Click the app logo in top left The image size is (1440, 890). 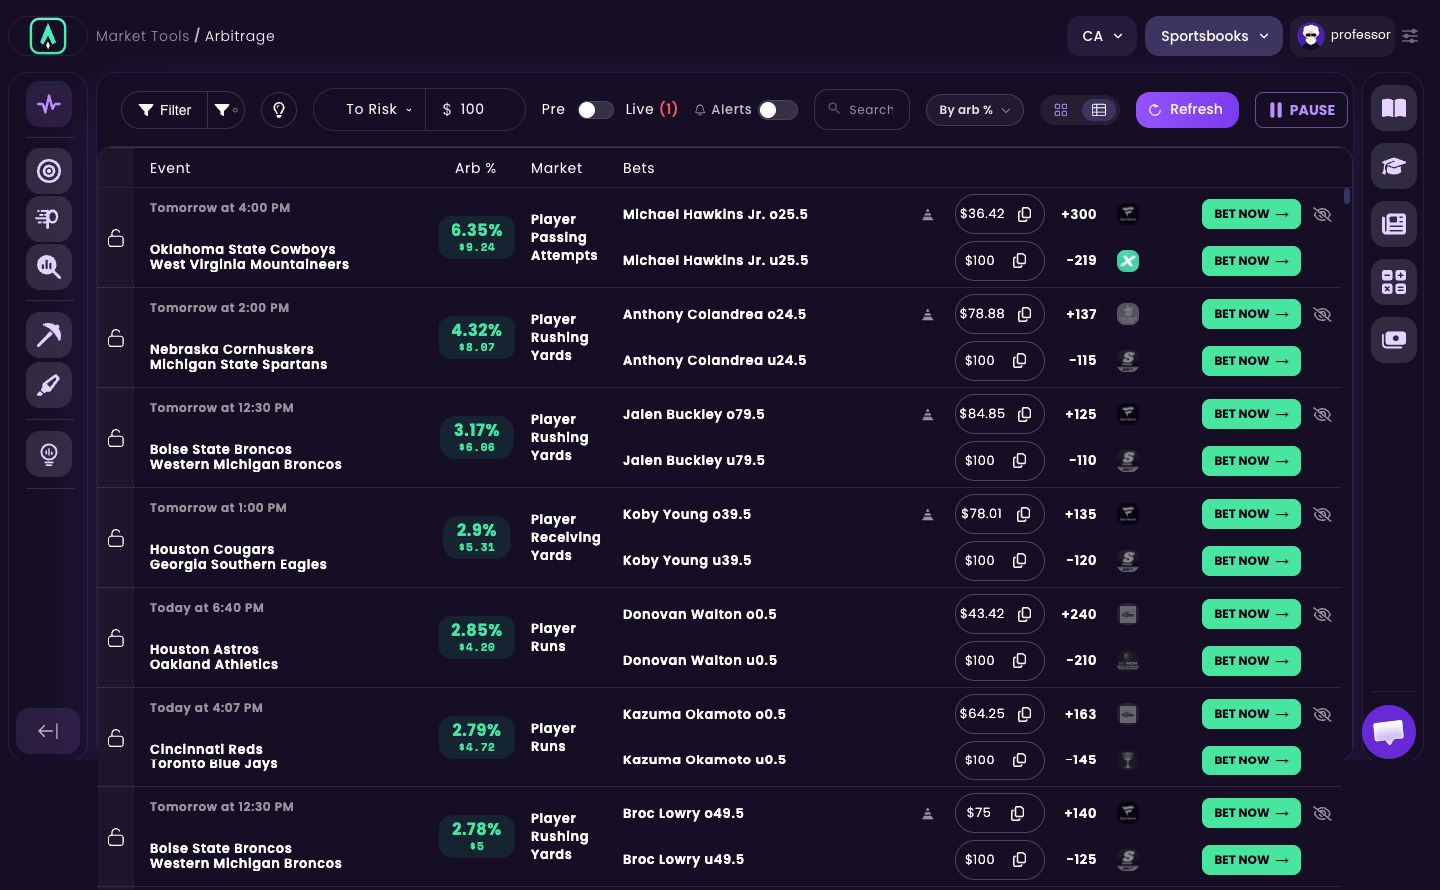(48, 36)
